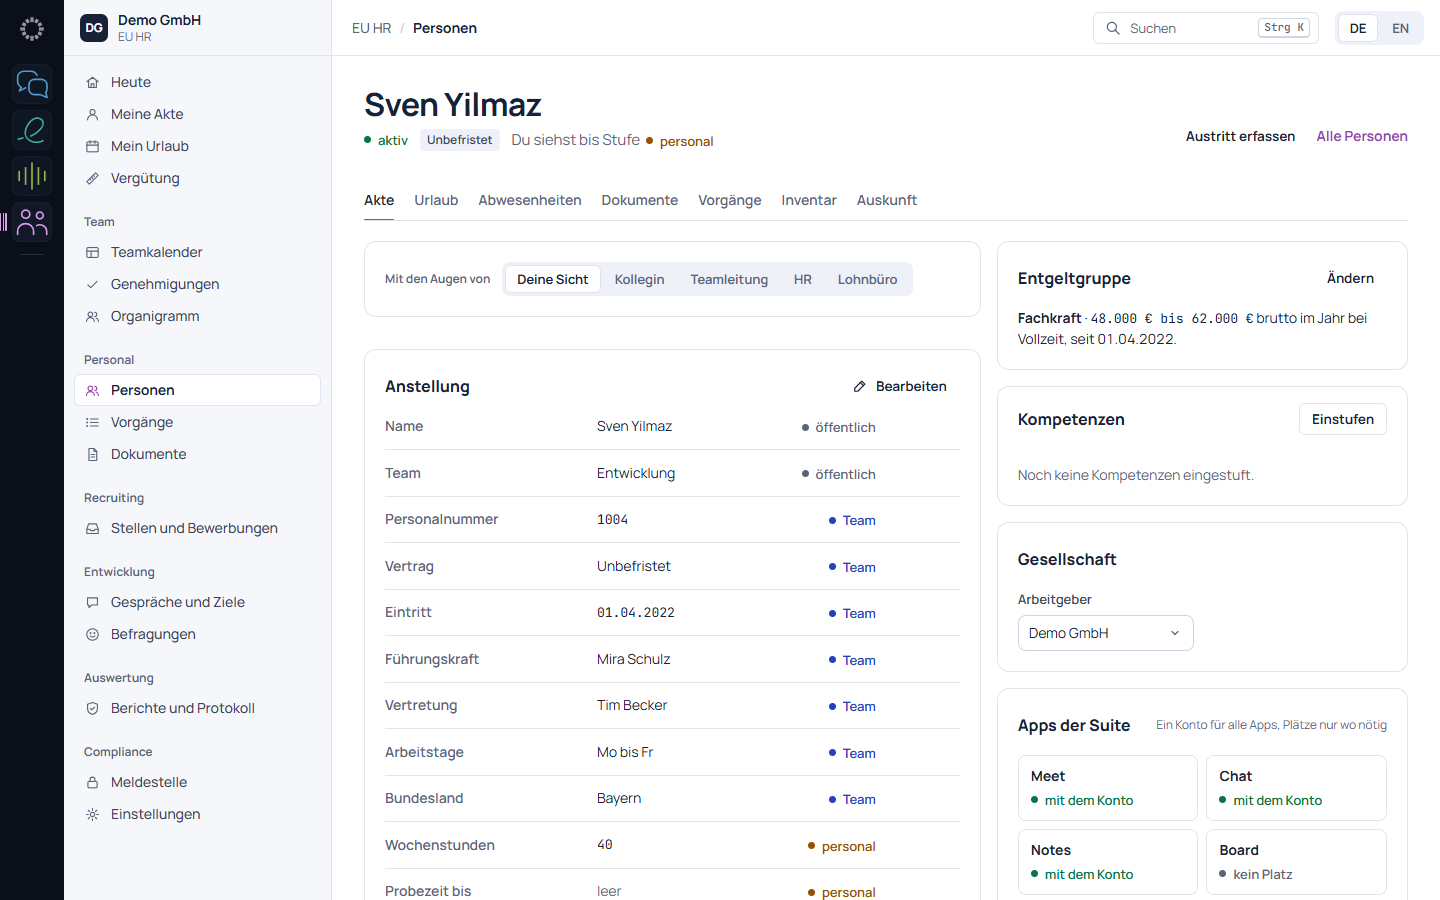Open the Alle Personen link
This screenshot has width=1440, height=900.
click(1362, 136)
